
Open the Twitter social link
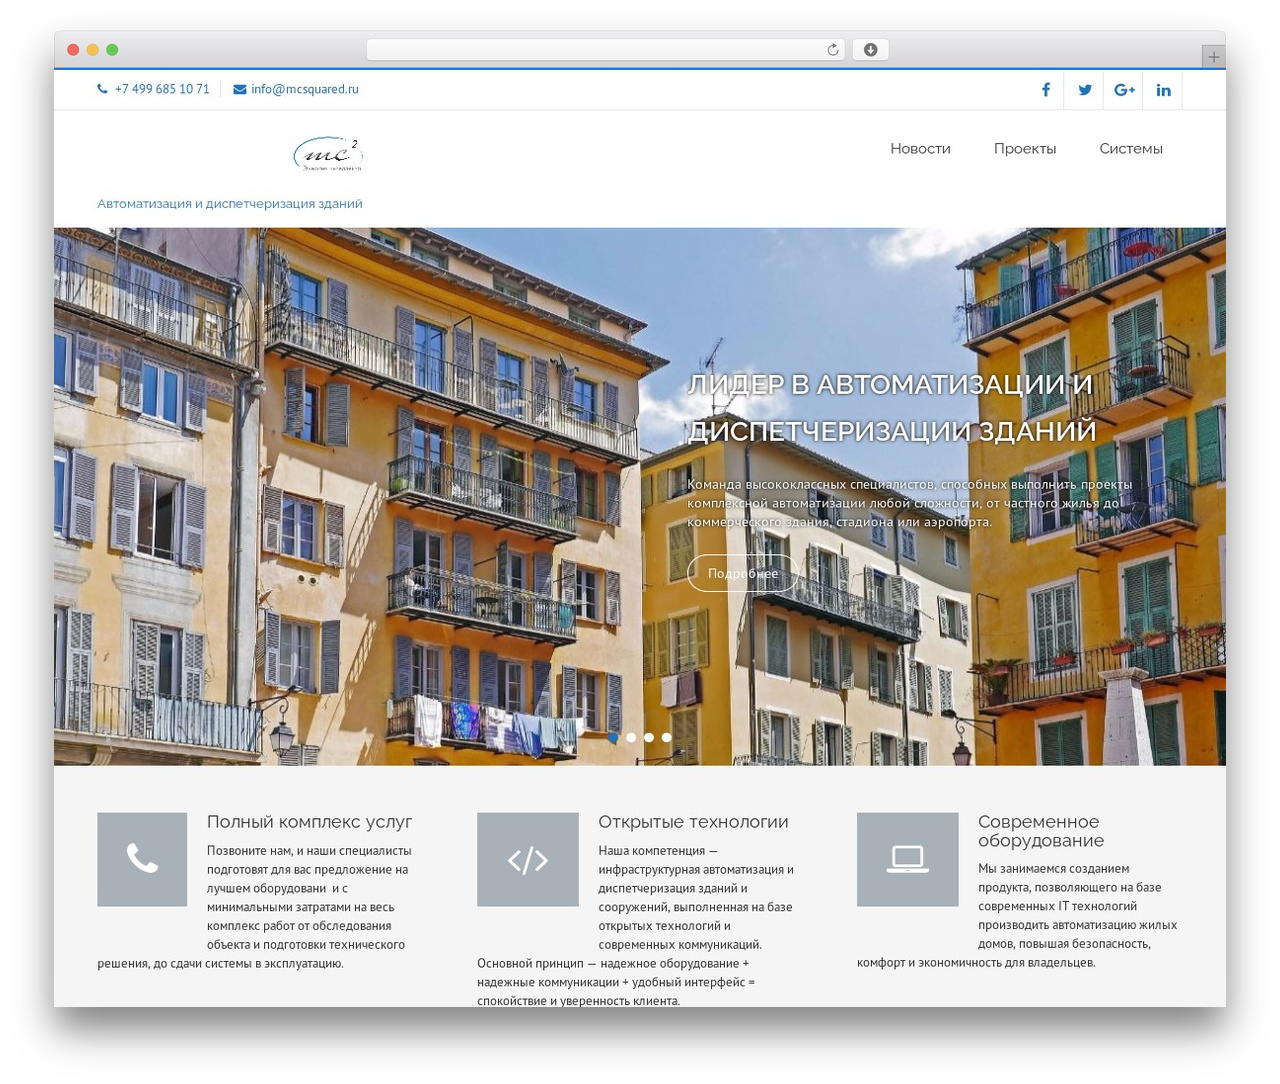1085,90
